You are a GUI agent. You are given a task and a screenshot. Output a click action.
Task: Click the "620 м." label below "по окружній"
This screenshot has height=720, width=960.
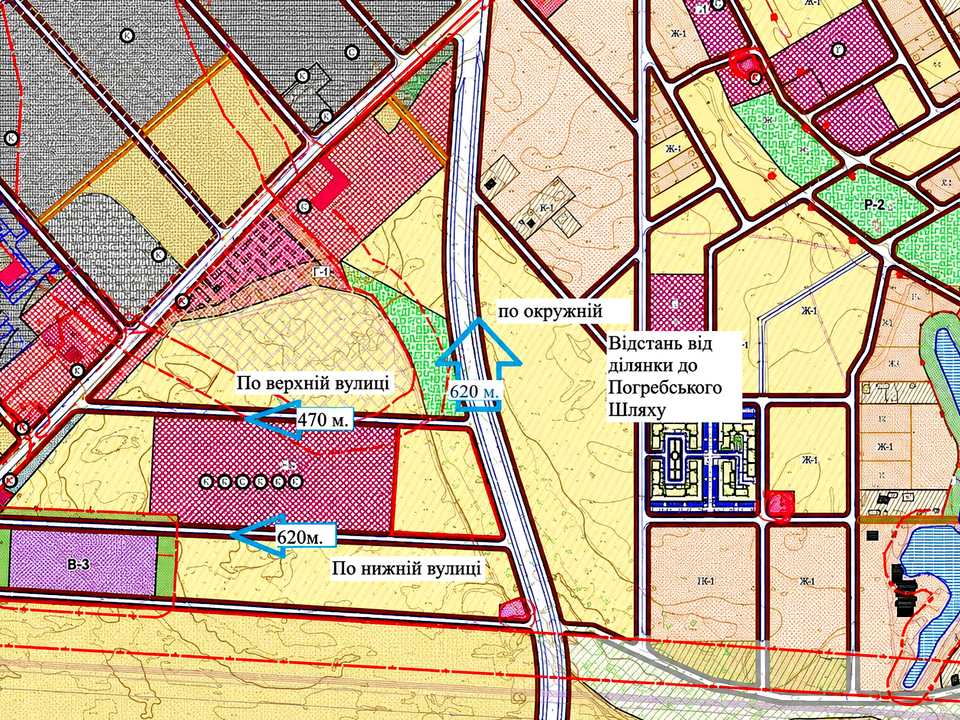click(x=474, y=391)
